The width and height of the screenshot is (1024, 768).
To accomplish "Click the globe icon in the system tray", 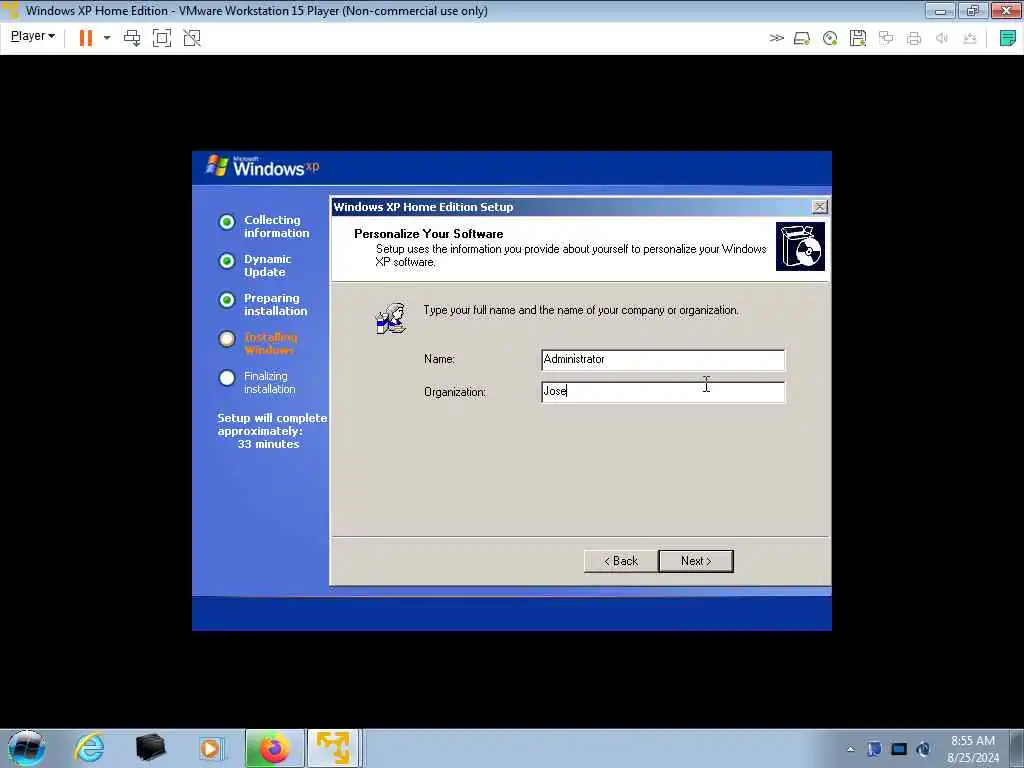I will tap(923, 749).
